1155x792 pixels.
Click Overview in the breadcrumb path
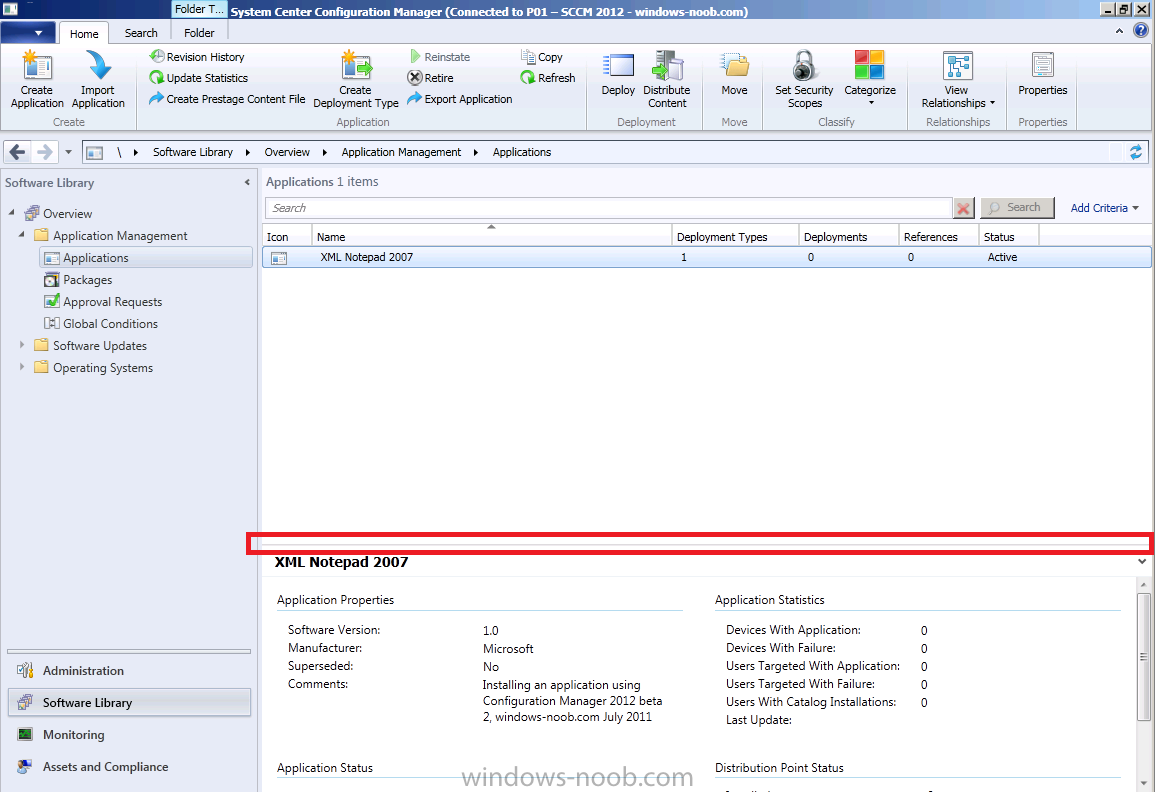[x=287, y=152]
